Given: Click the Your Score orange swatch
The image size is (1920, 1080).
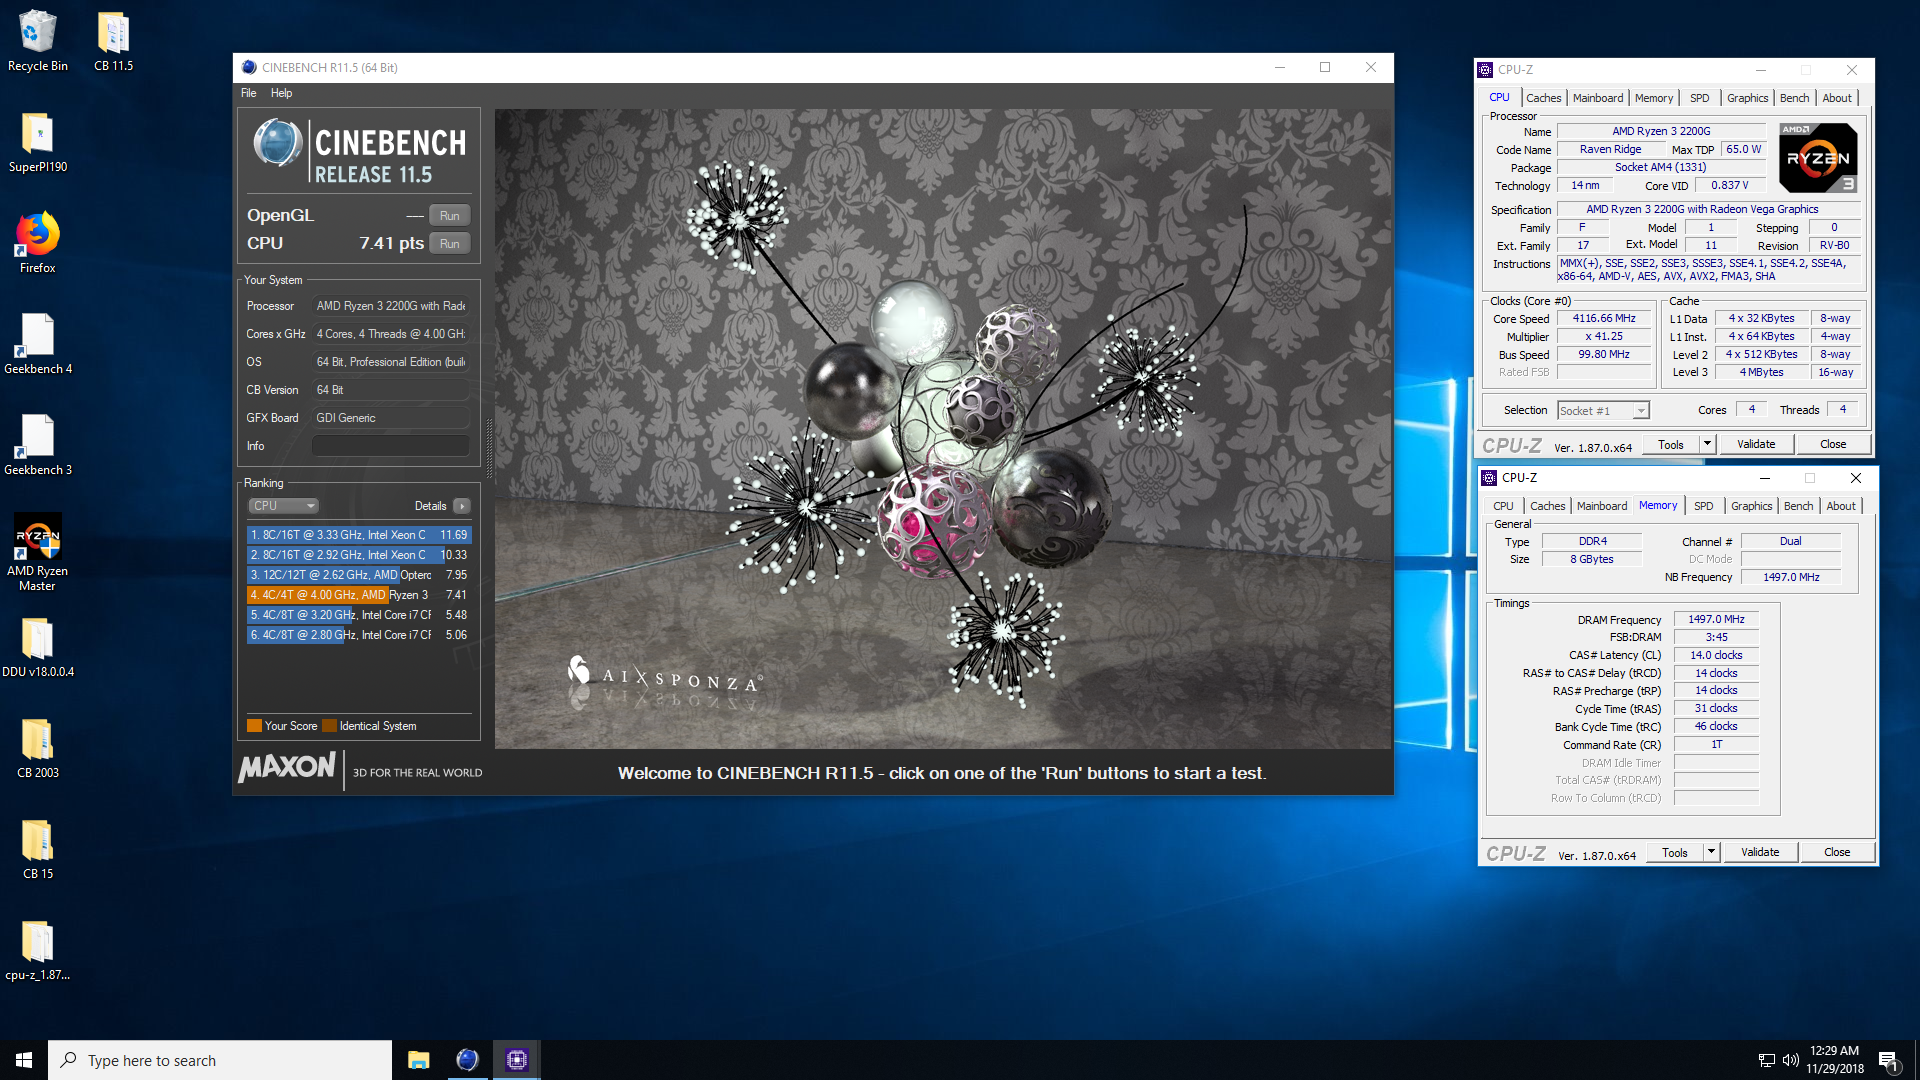Looking at the screenshot, I should click(254, 726).
